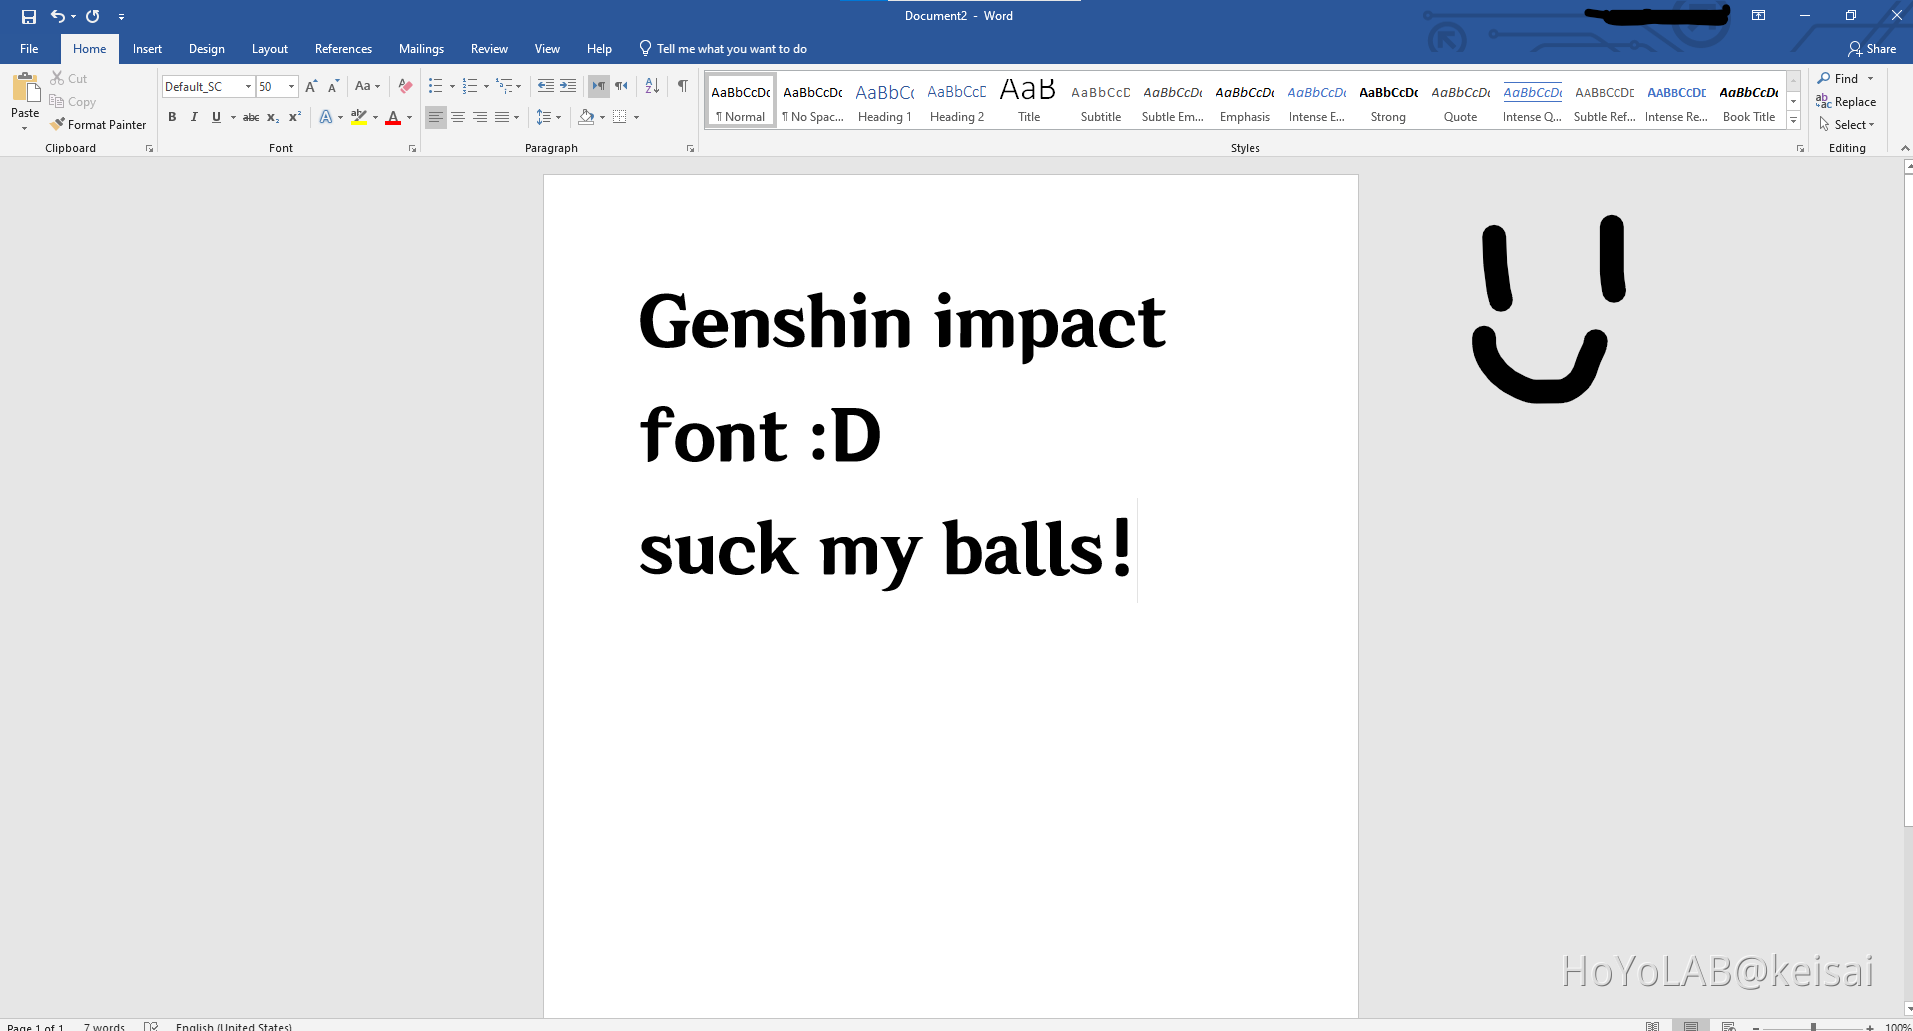Switch to the Insert tab
This screenshot has height=1031, width=1913.
(x=147, y=48)
